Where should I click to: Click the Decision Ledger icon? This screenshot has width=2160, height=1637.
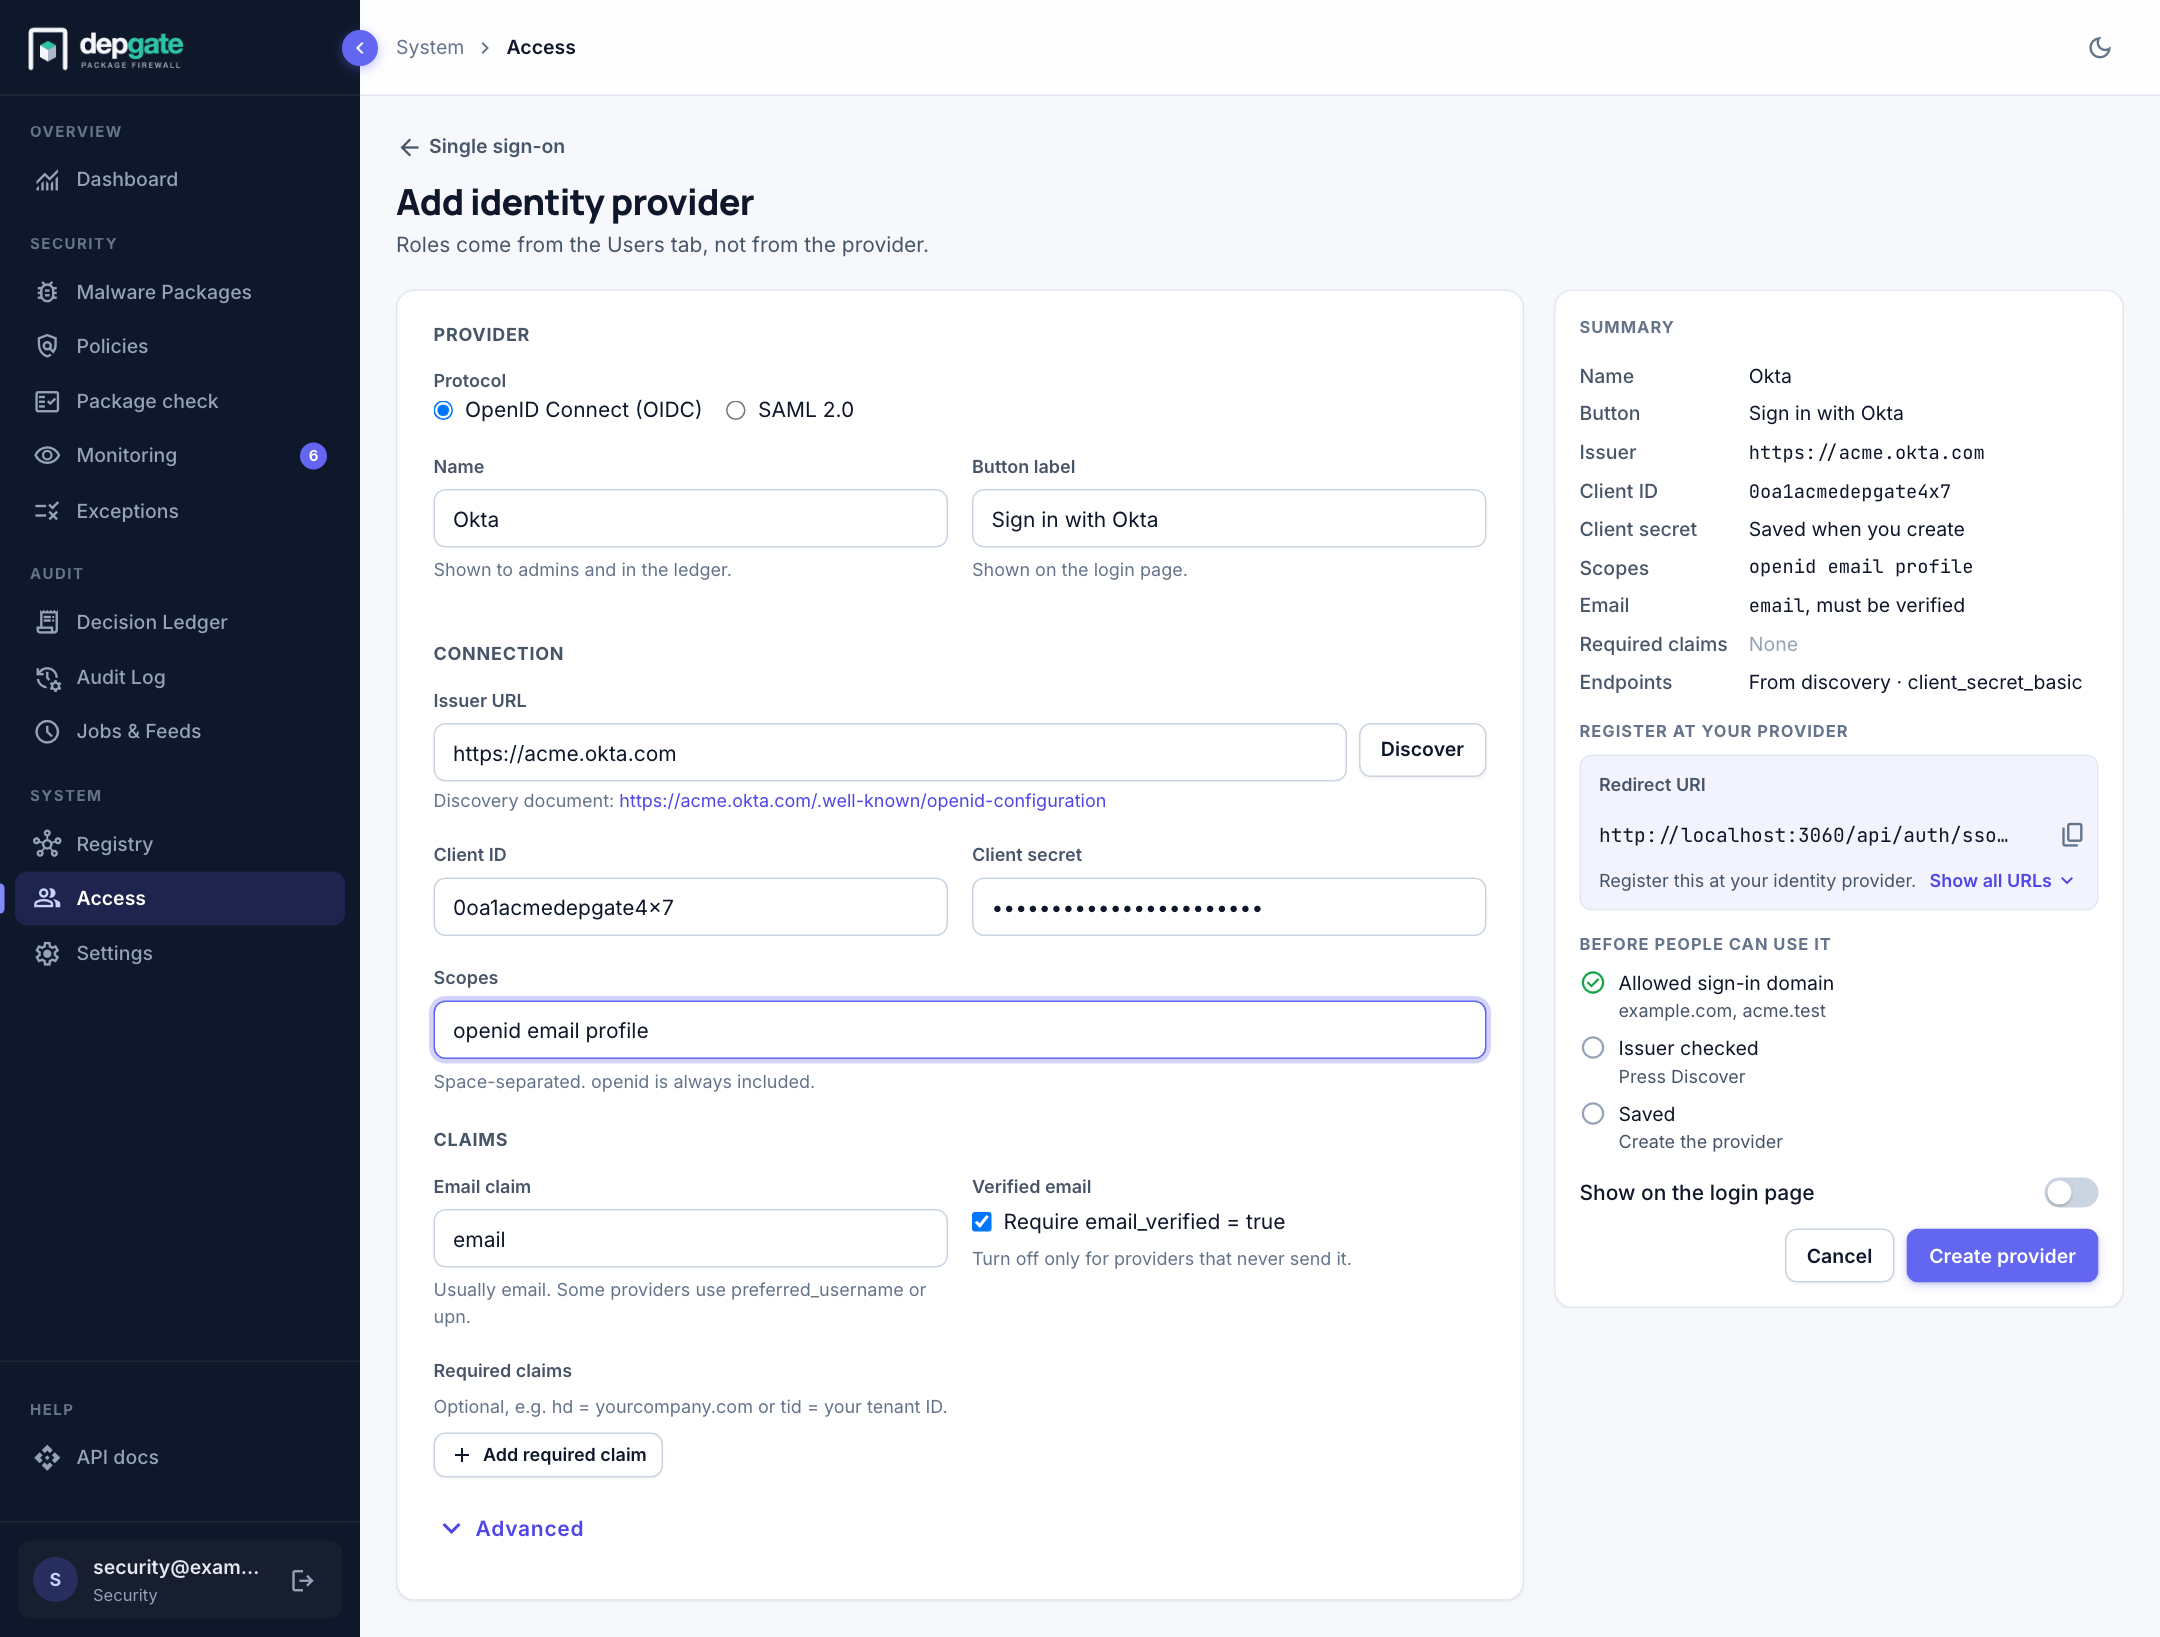pos(47,622)
